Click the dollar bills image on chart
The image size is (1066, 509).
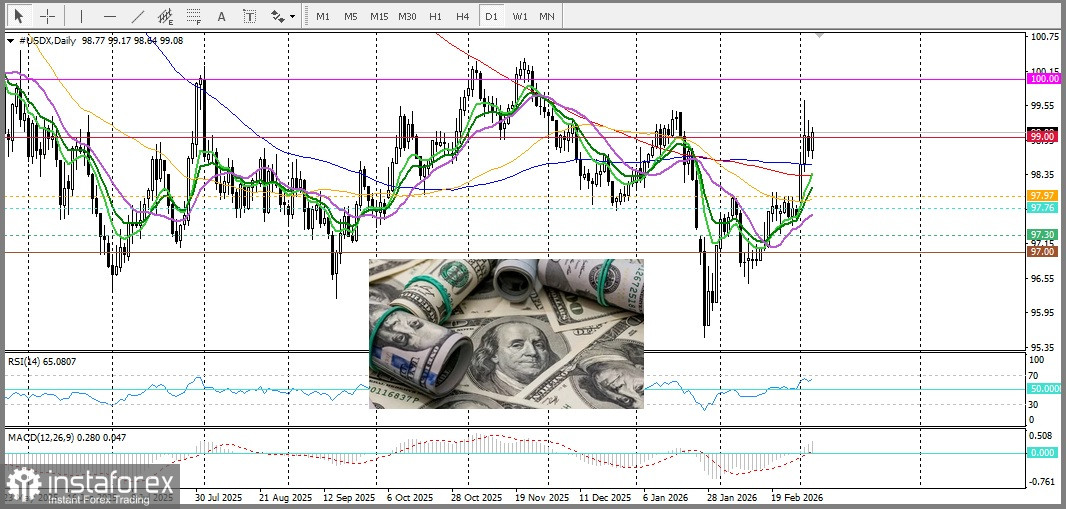(506, 333)
